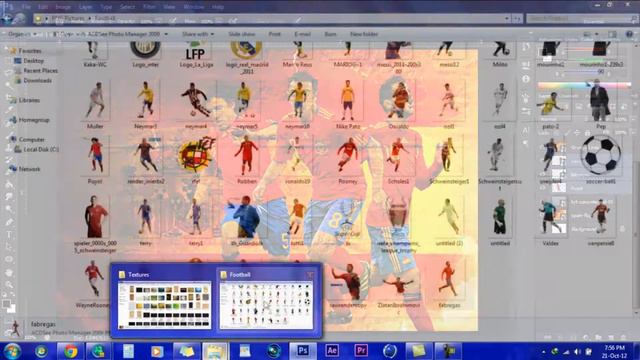Click the Burn toolbar button
Screen dimensions: 640x360
point(330,34)
